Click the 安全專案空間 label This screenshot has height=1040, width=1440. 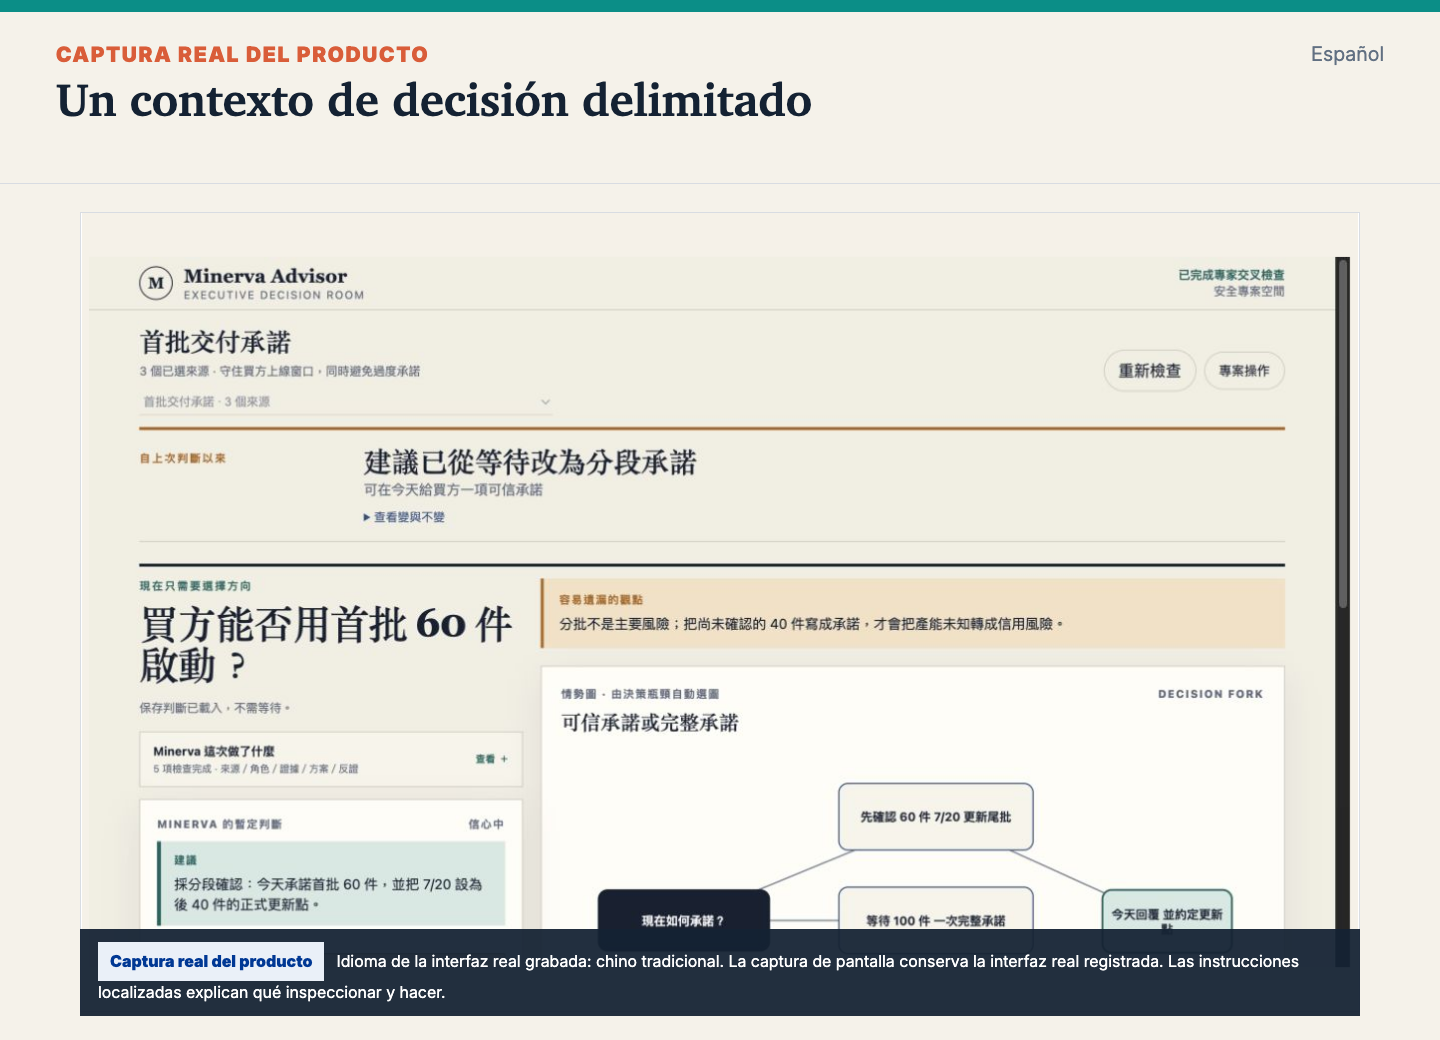pyautogui.click(x=1249, y=292)
